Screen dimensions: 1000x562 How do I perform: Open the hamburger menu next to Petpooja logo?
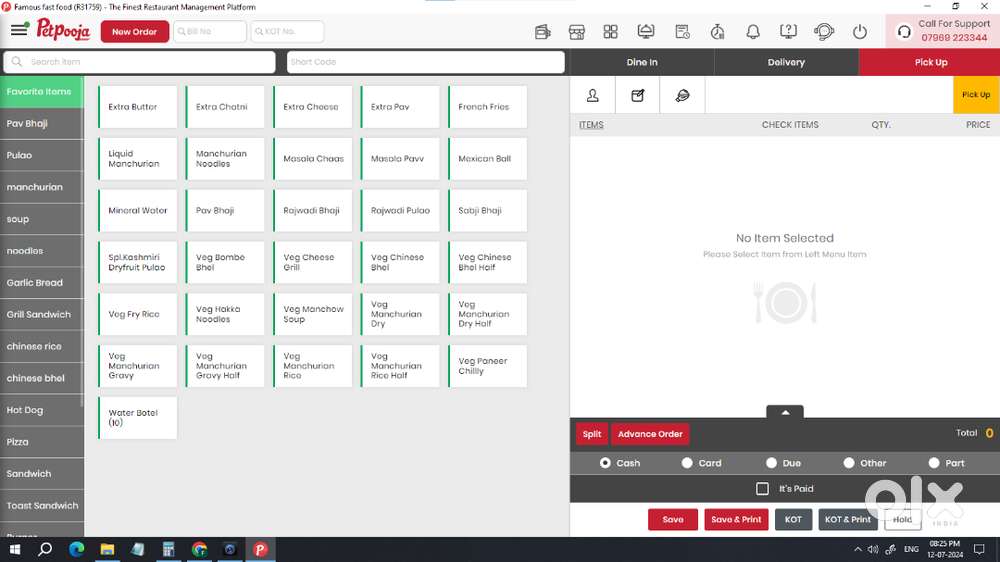19,31
